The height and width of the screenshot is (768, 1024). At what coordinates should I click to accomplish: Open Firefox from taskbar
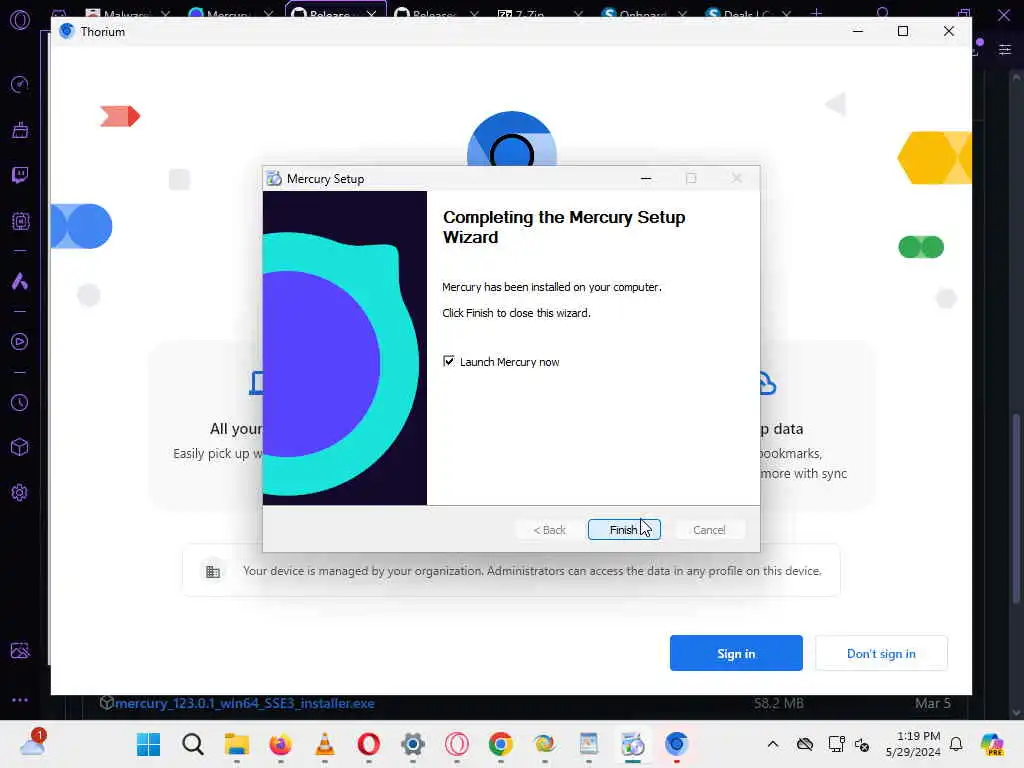280,744
